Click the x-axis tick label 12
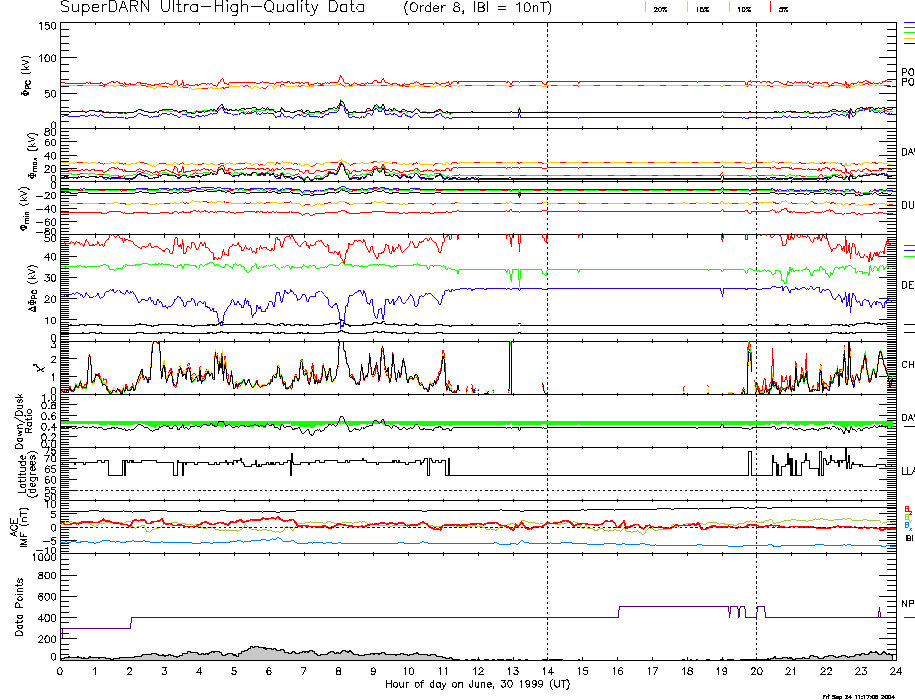 (478, 672)
